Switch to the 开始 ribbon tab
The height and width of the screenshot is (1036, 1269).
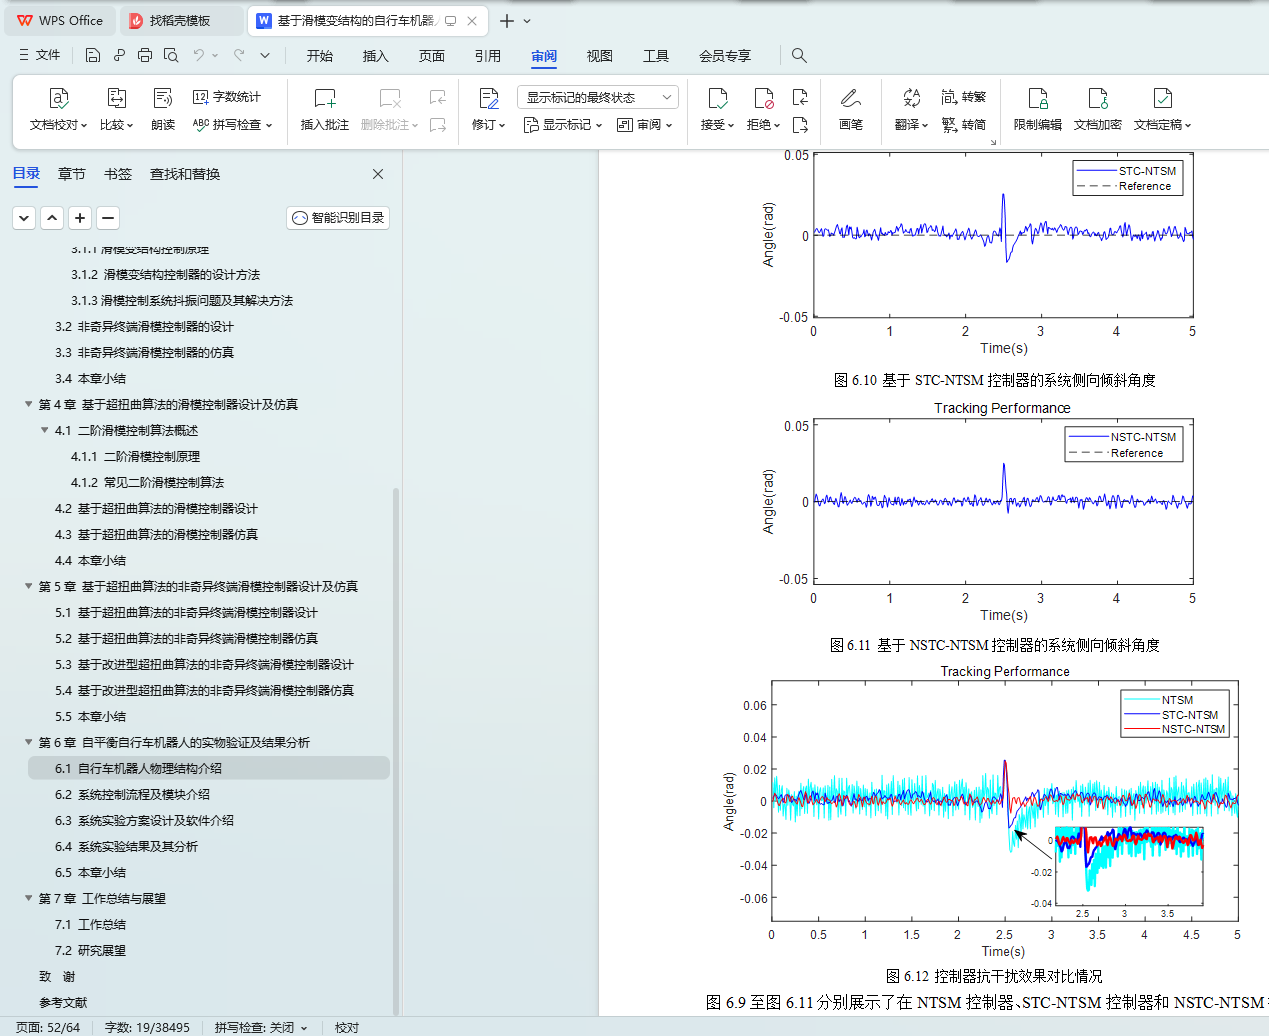pyautogui.click(x=320, y=56)
